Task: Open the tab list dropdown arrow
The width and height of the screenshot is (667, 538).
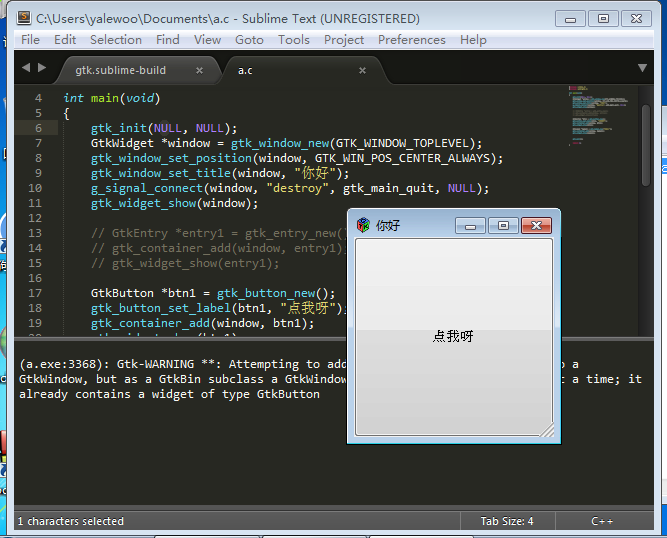Action: click(x=642, y=68)
